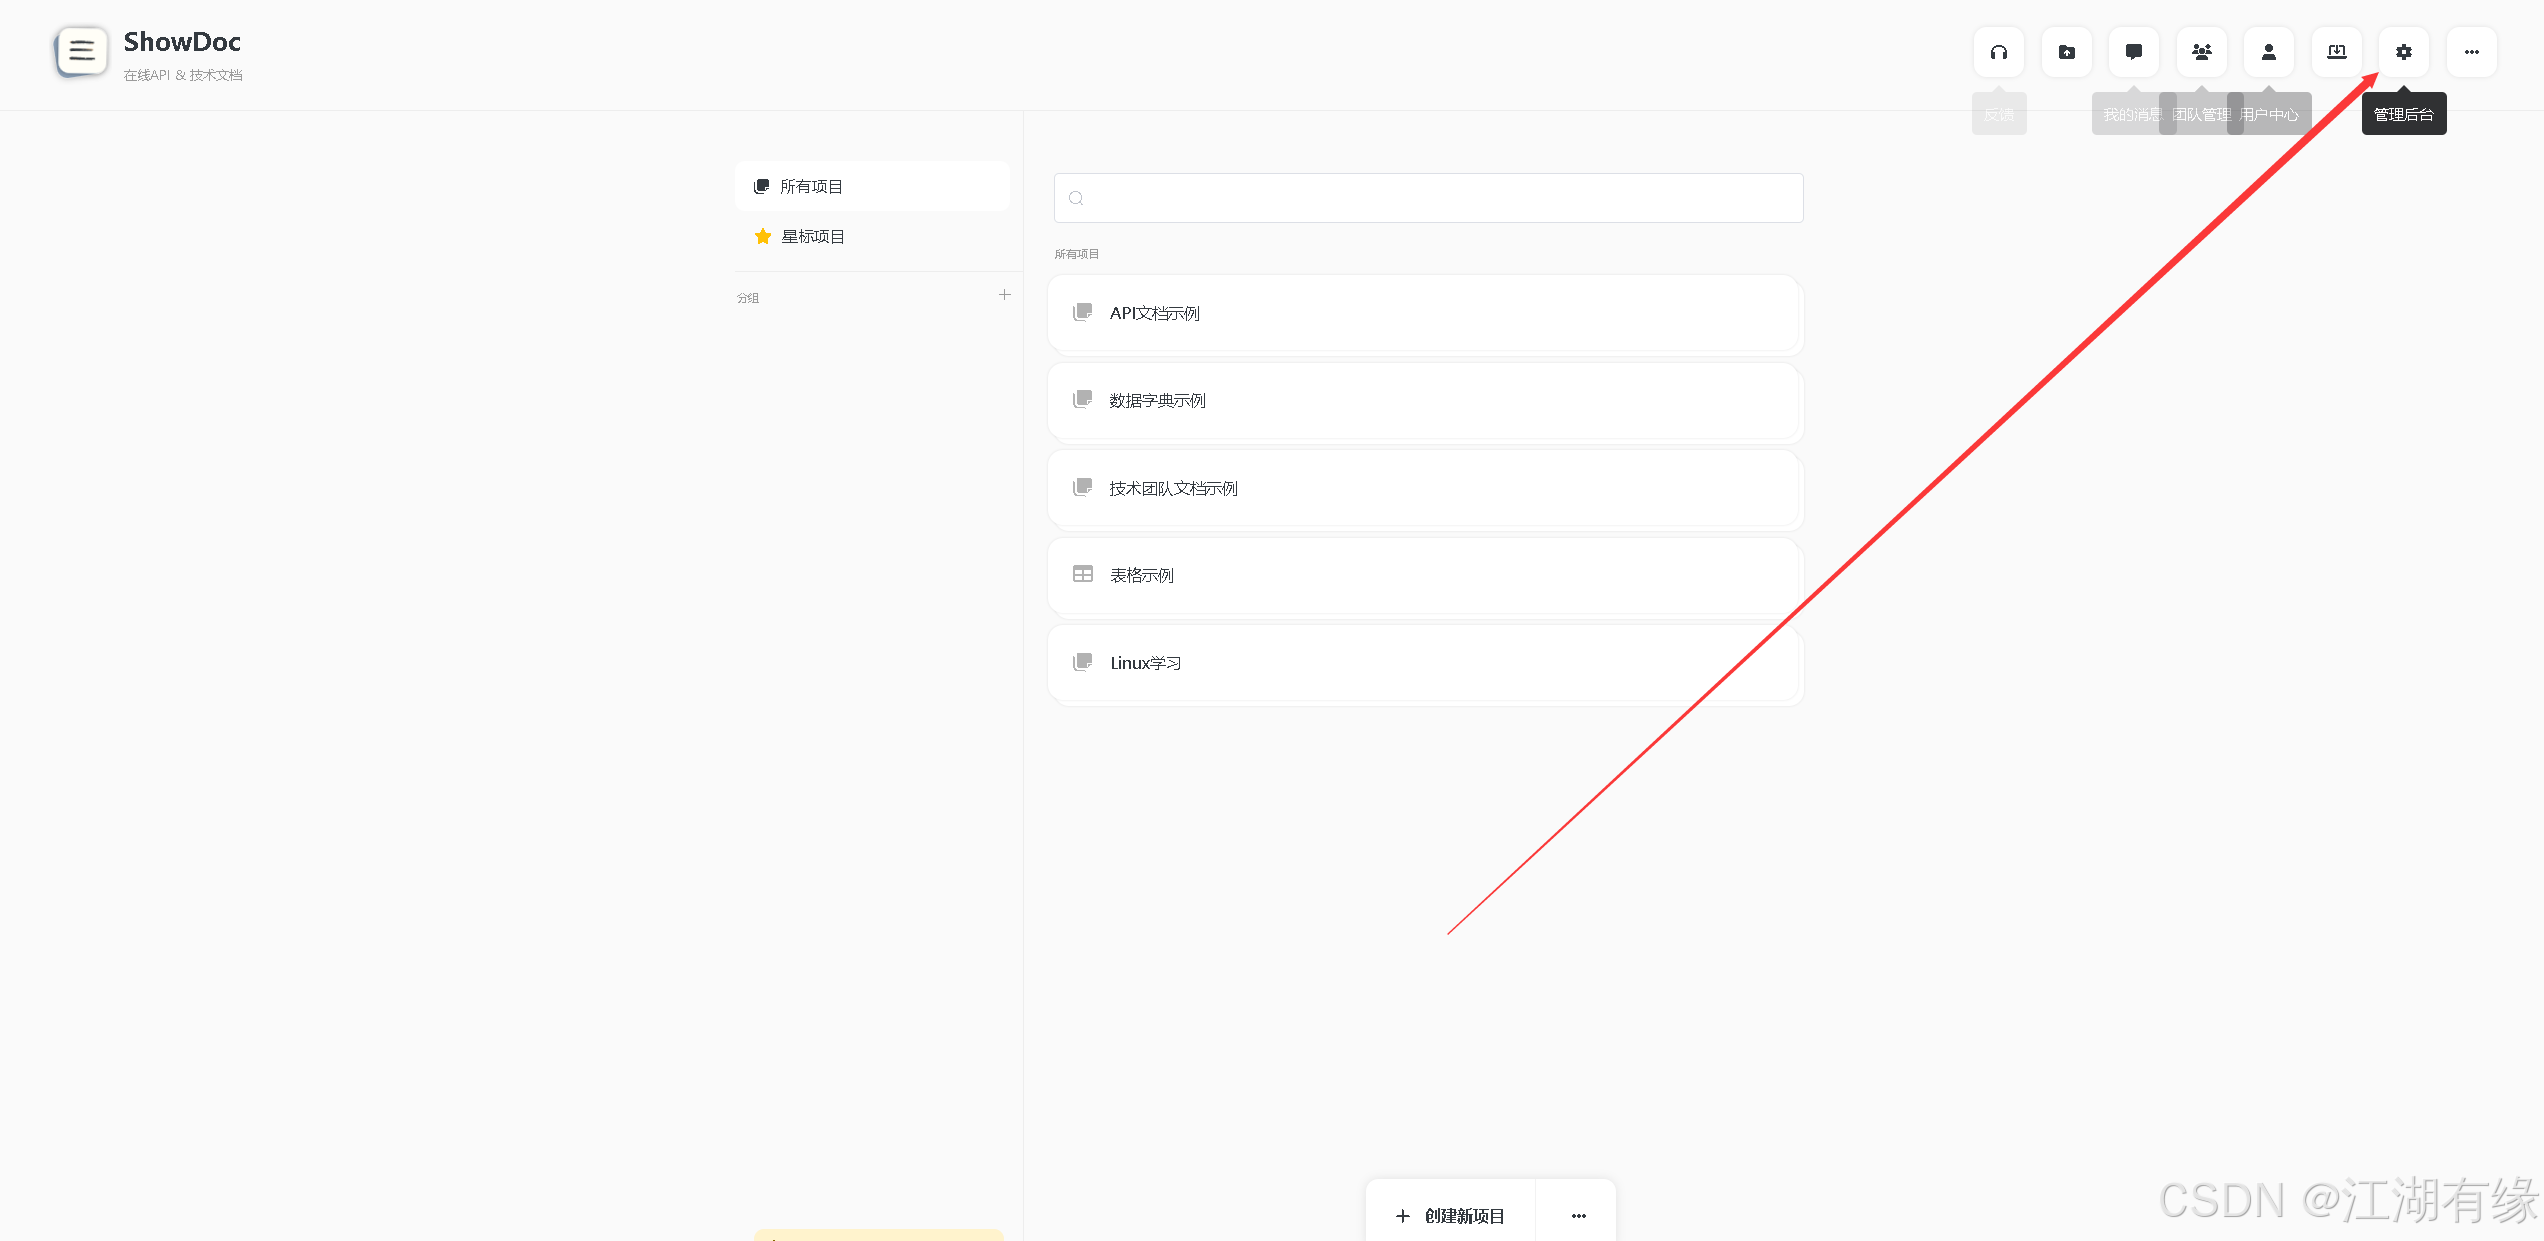The height and width of the screenshot is (1241, 2544).
Task: Click the project search input field
Action: pyautogui.click(x=1428, y=198)
